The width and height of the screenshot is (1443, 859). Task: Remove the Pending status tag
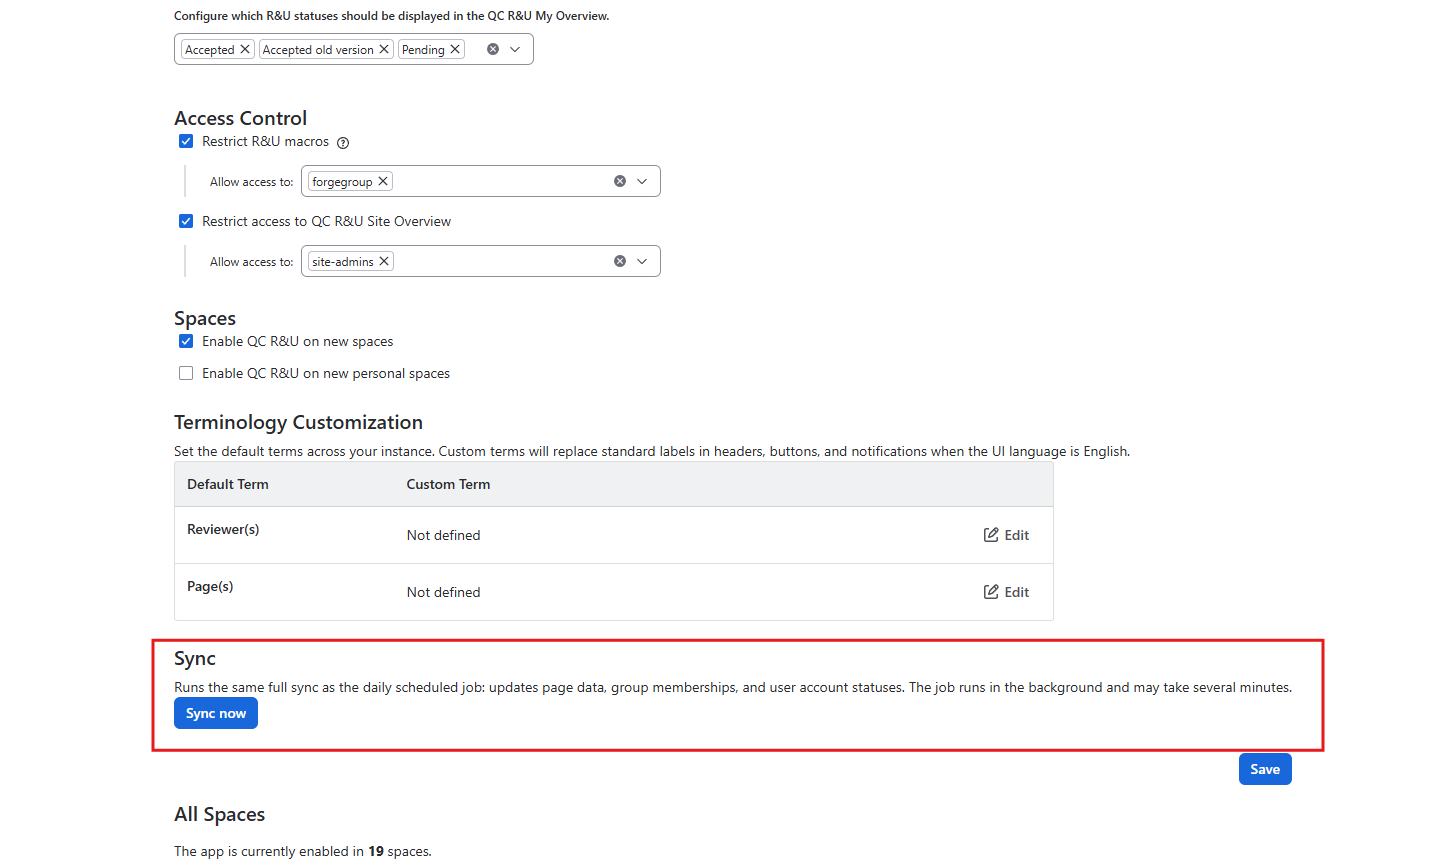pos(455,49)
